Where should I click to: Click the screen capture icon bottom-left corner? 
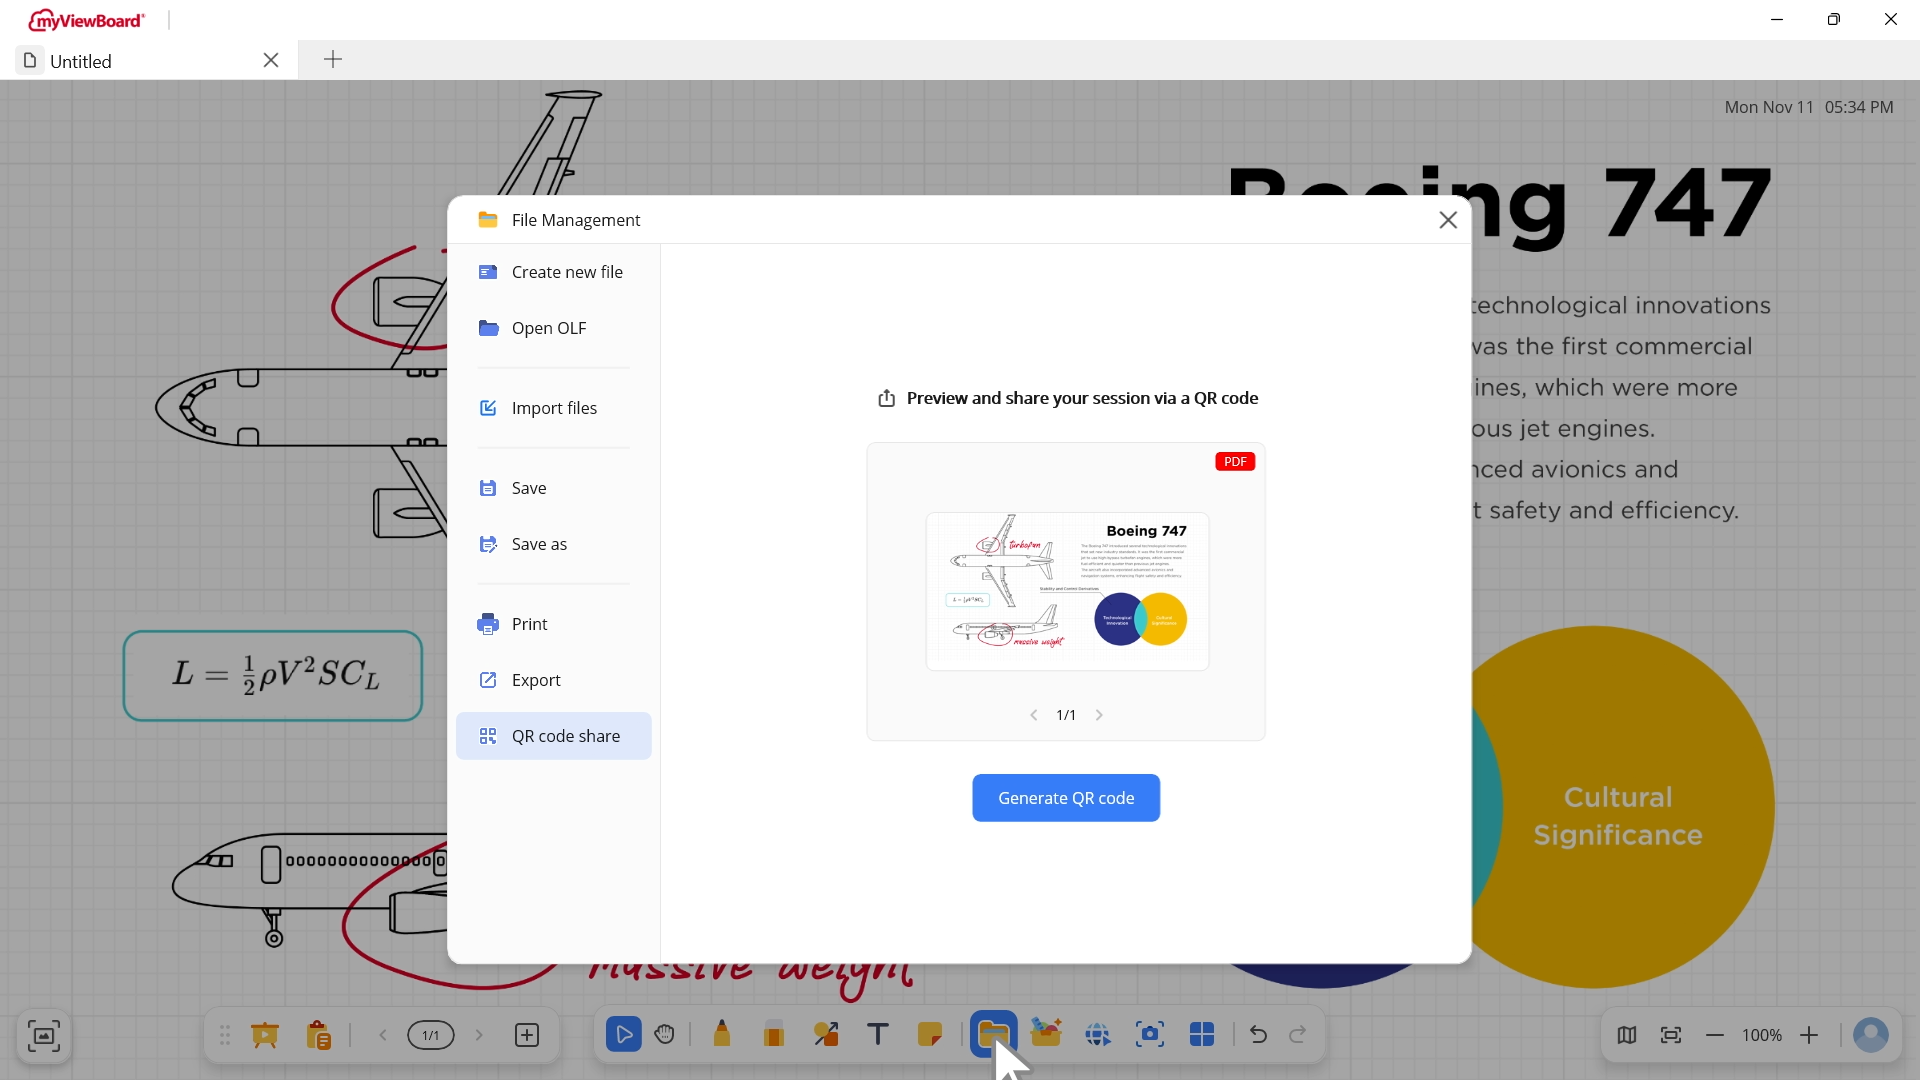tap(44, 1036)
